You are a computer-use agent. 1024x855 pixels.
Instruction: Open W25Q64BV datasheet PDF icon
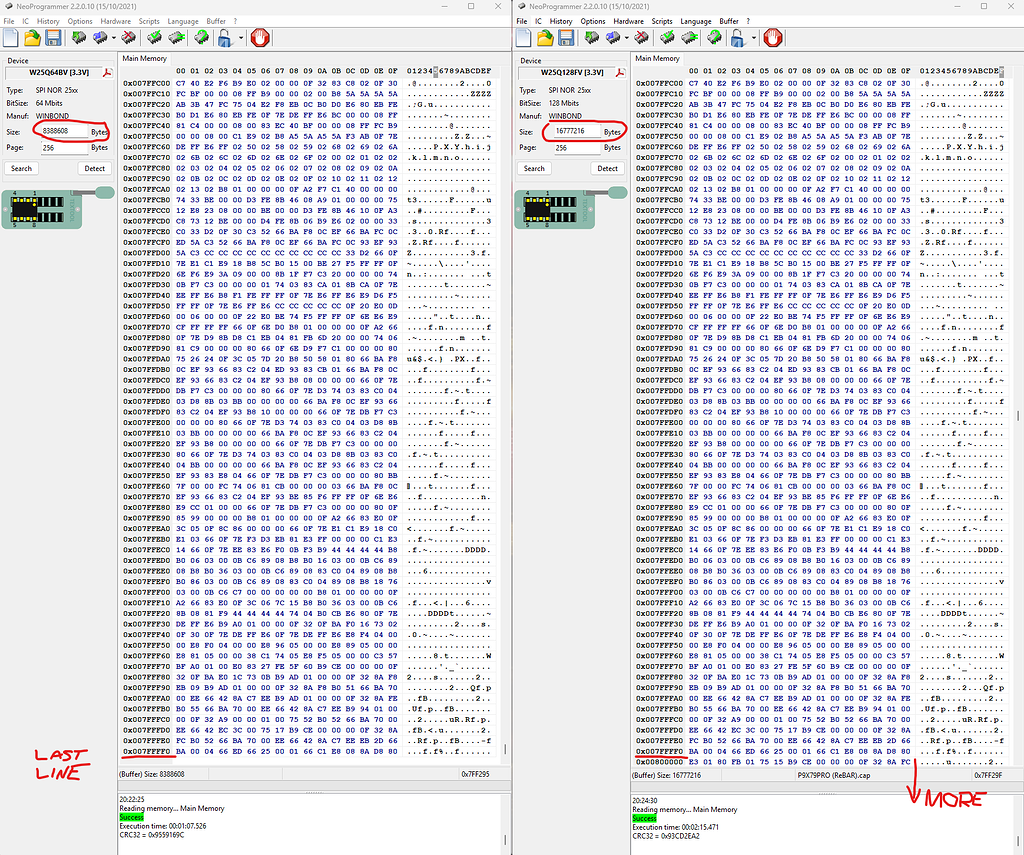coord(107,73)
